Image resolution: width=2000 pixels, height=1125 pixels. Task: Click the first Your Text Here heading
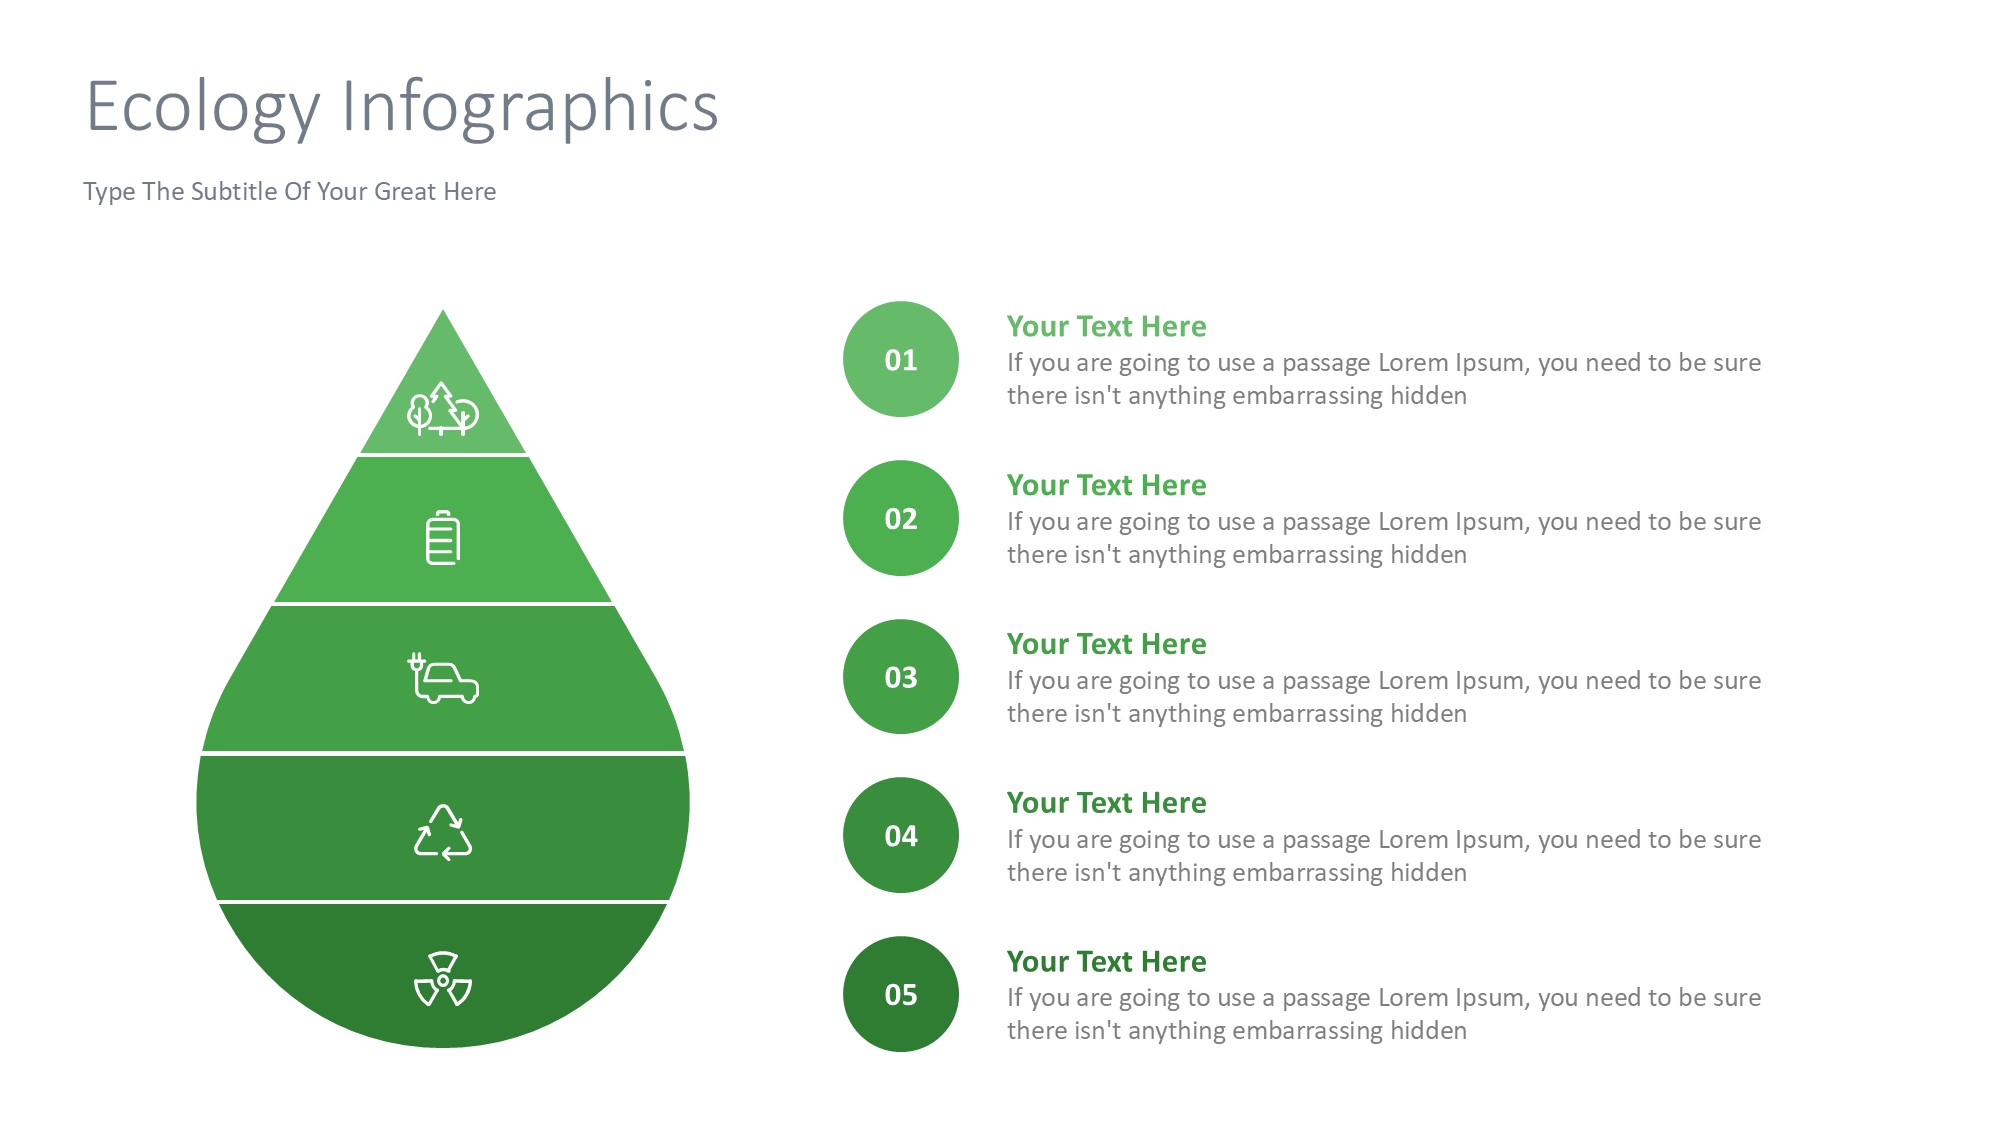(1106, 326)
